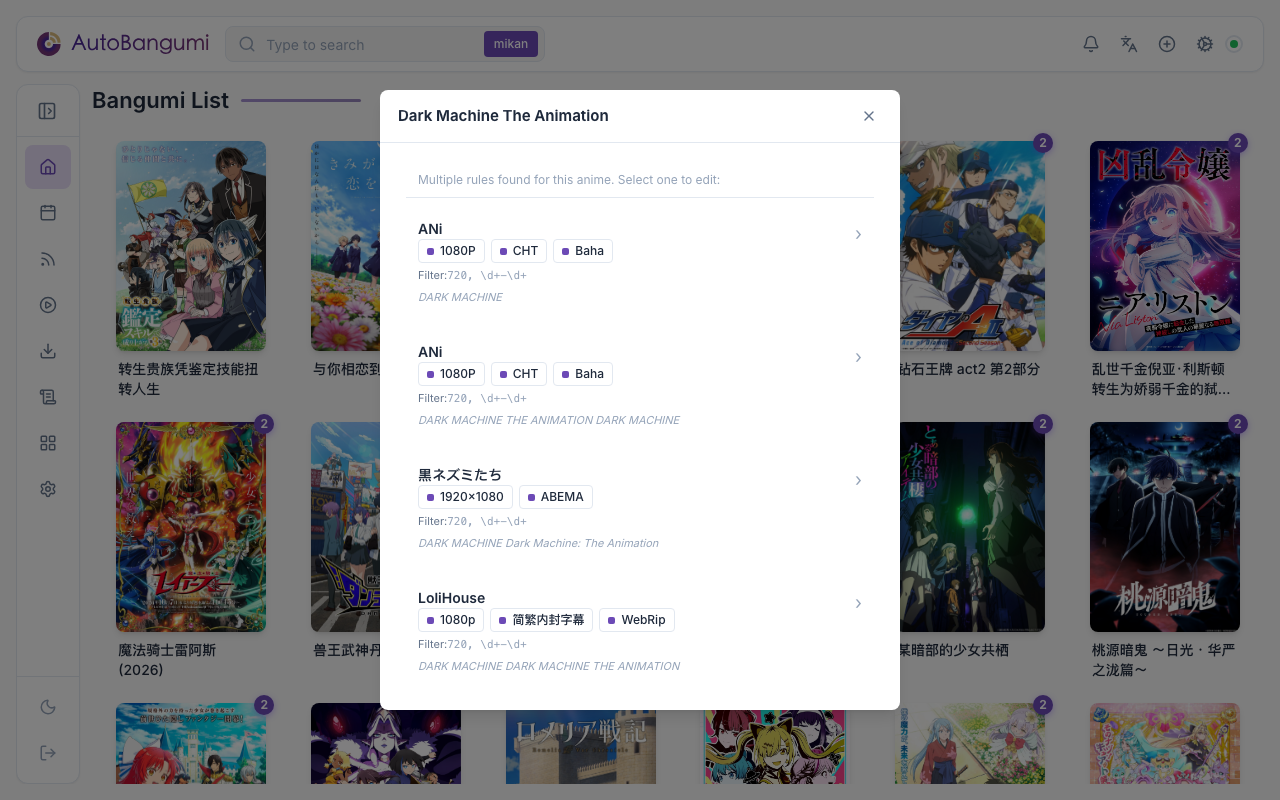Open the Calendar sidebar icon
The width and height of the screenshot is (1280, 800).
(48, 213)
